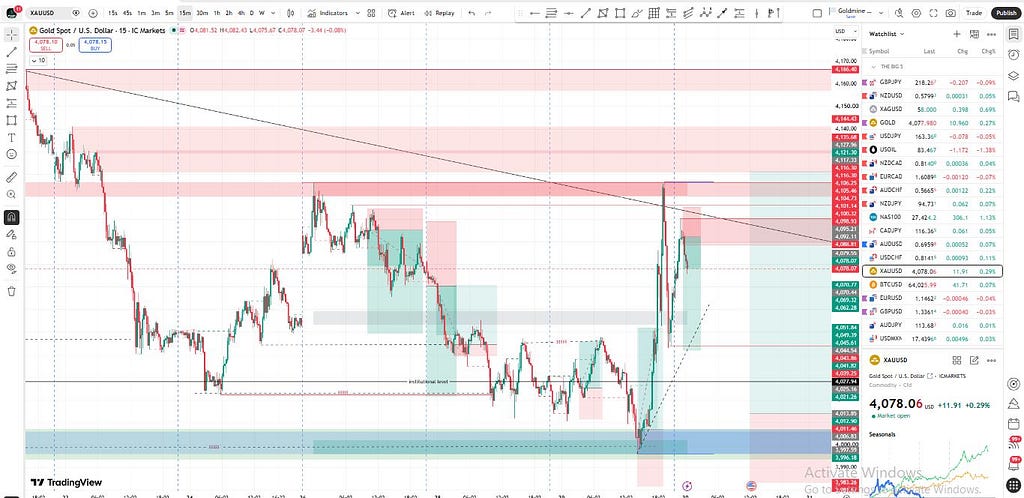1024x498 pixels.
Task: Switch to the 4h timeframe
Action: click(242, 13)
